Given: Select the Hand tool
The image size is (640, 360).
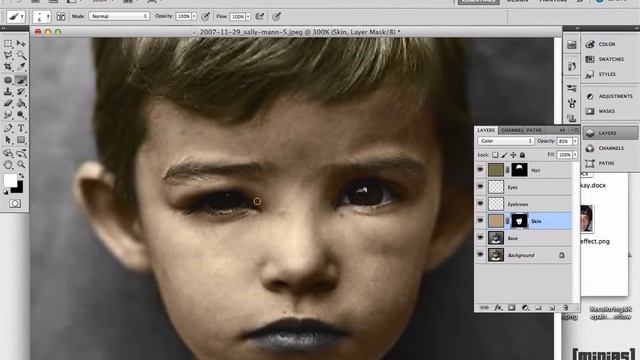Looking at the screenshot, I should click(x=8, y=164).
